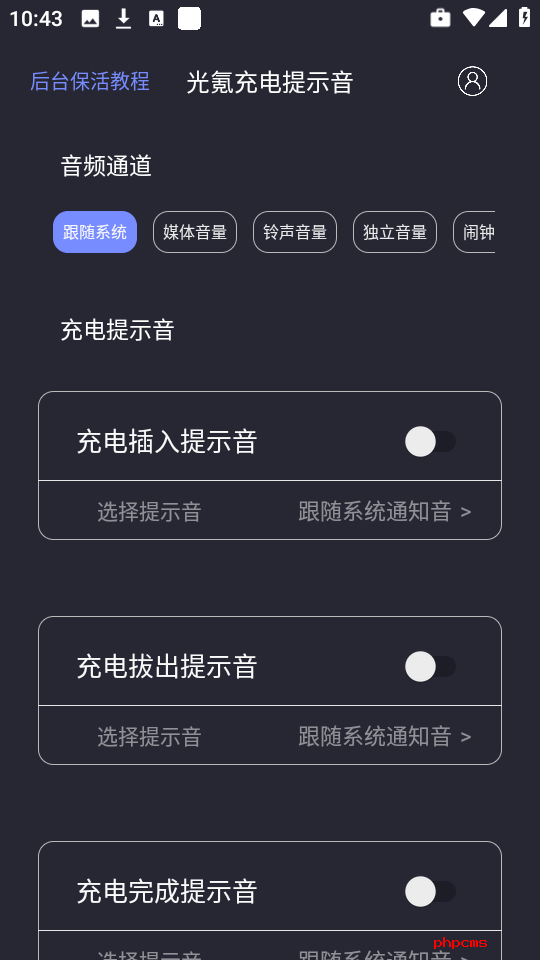Tap the download icon in status bar

124,18
